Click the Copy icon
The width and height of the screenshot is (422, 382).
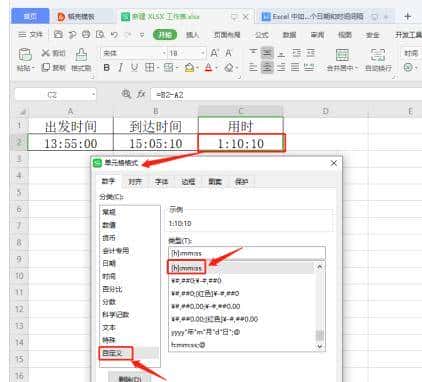coord(46,68)
